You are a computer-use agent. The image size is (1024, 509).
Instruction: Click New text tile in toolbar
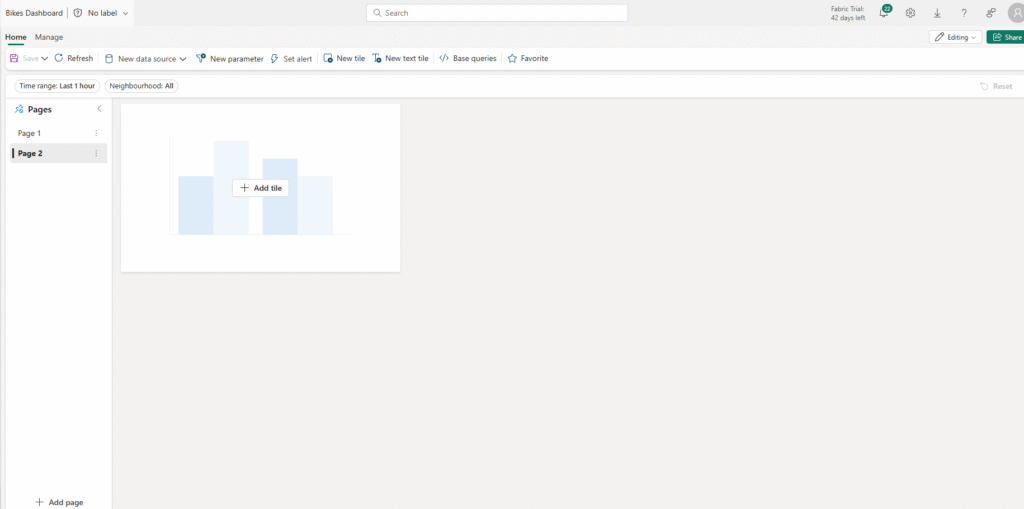tap(400, 59)
